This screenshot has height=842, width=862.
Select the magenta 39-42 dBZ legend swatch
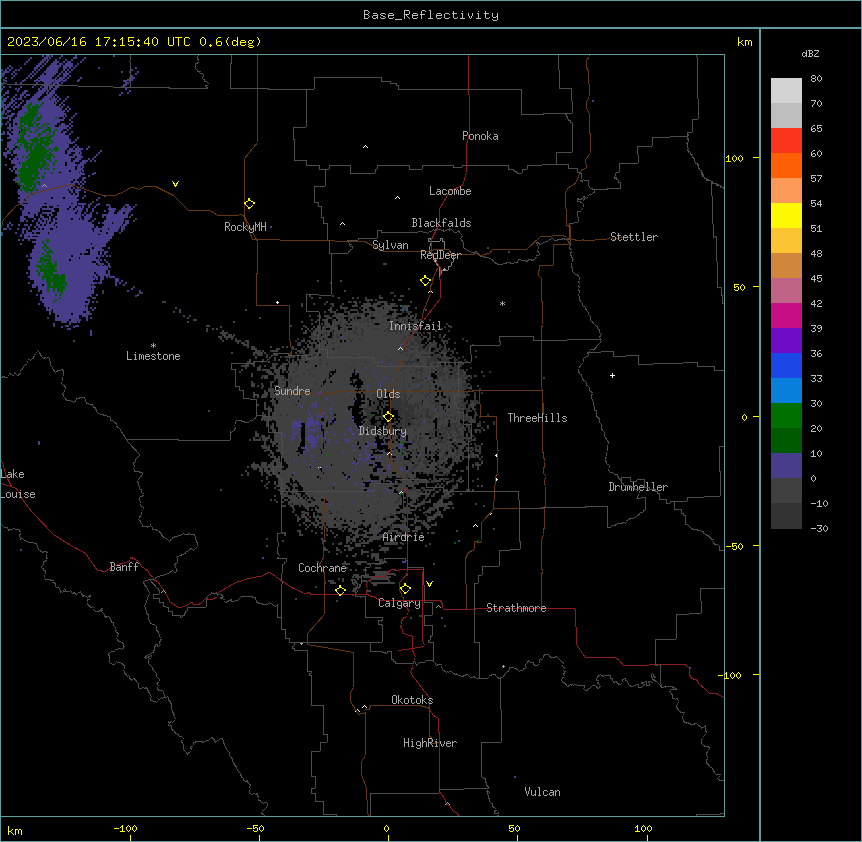[786, 315]
